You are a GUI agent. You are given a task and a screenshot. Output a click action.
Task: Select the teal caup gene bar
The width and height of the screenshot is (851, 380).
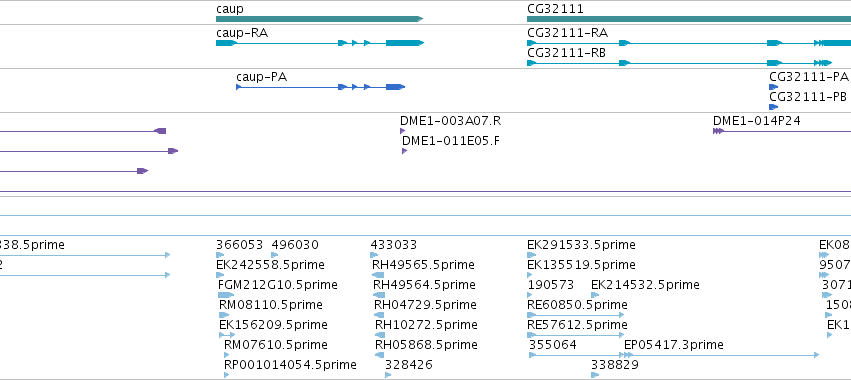pos(319,19)
